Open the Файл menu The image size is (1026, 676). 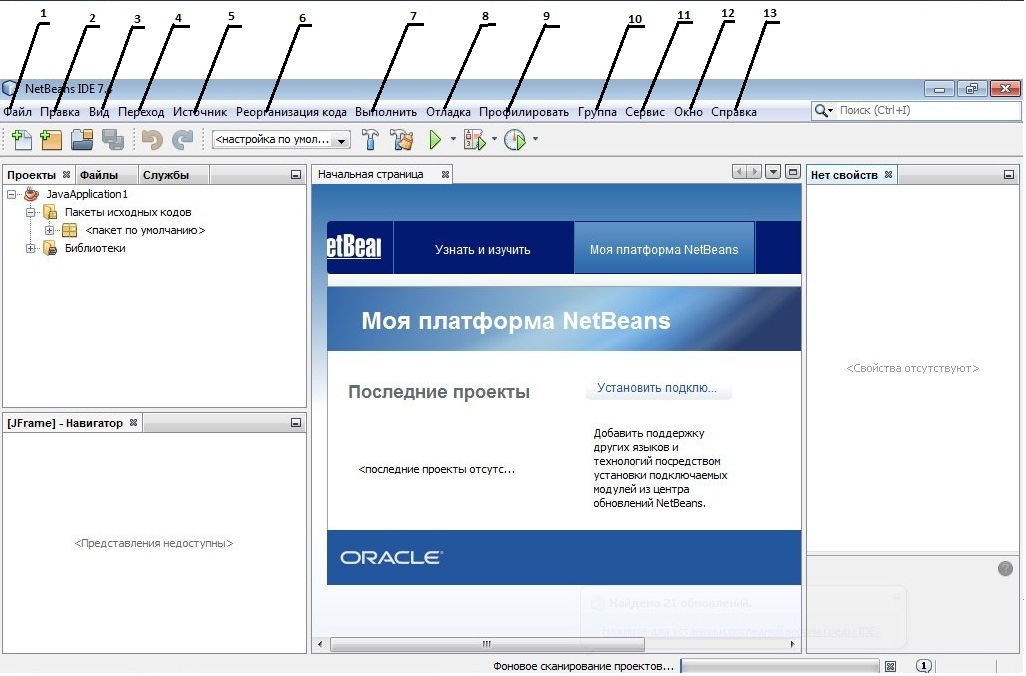pos(18,112)
